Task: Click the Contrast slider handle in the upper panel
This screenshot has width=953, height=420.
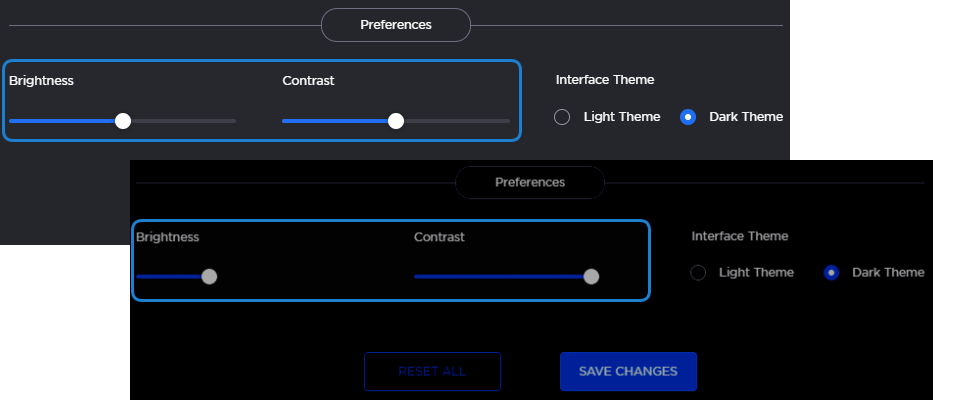Action: 396,121
